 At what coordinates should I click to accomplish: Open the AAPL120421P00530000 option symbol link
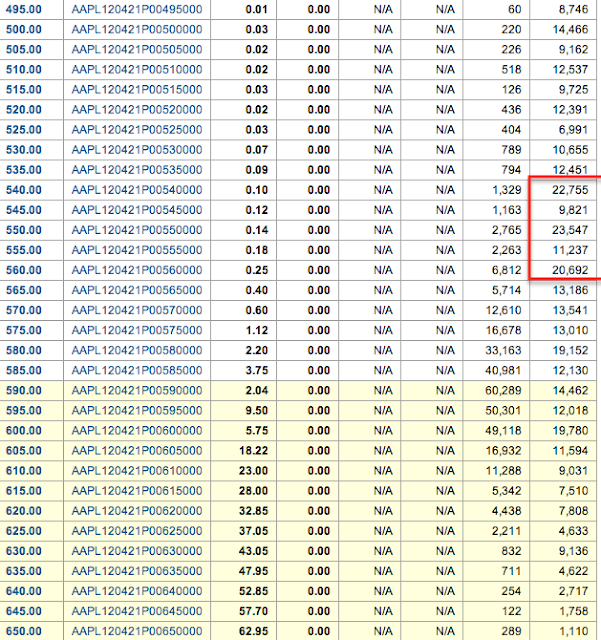click(x=137, y=150)
